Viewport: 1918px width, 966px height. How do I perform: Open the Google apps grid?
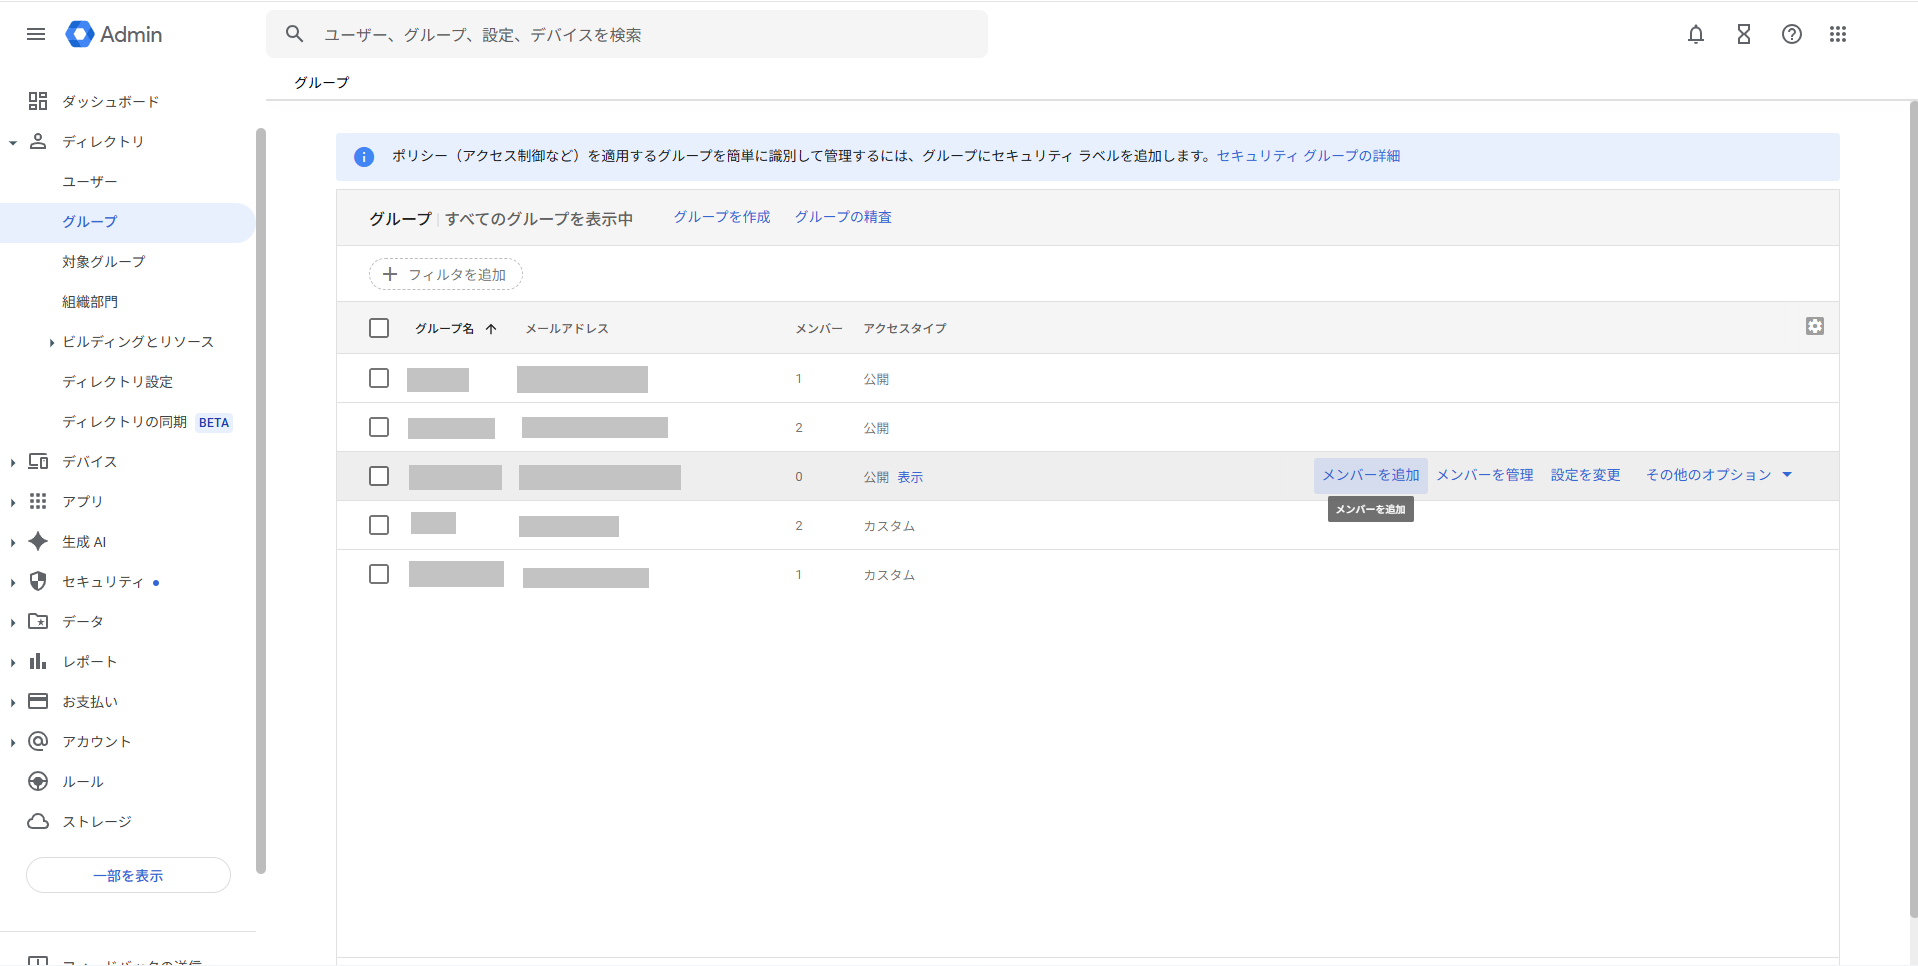pos(1838,34)
